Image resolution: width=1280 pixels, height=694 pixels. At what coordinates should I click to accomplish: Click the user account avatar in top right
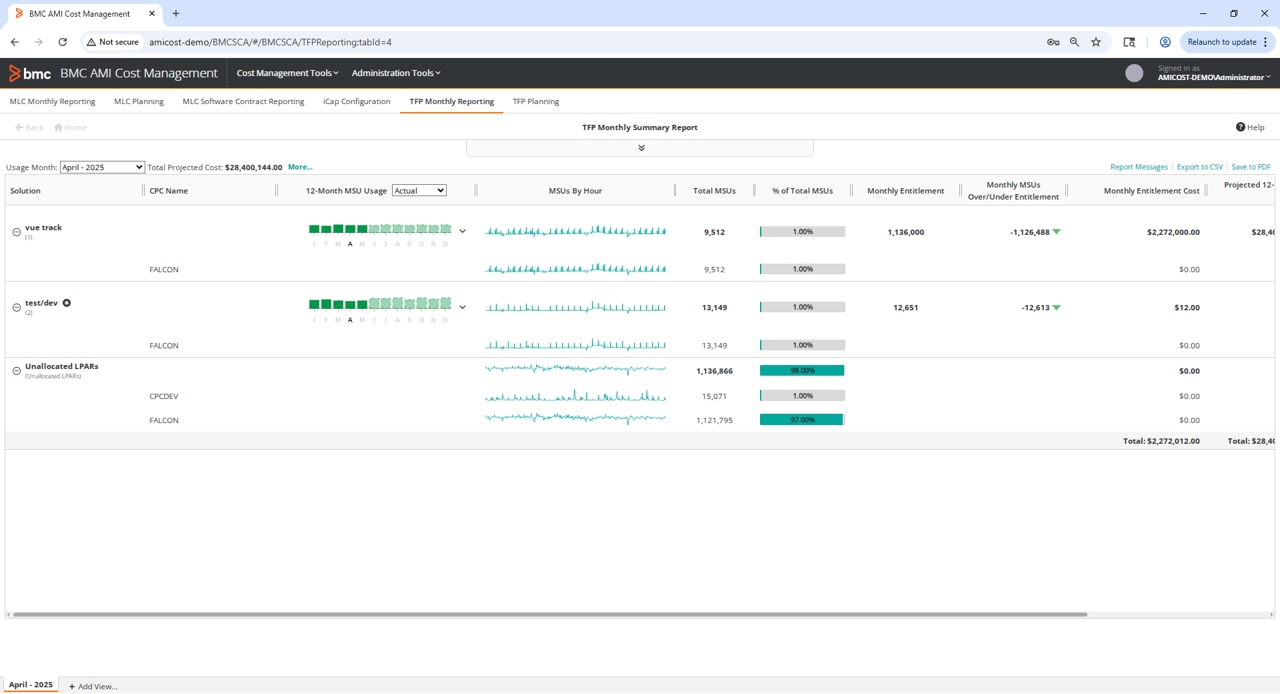click(x=1134, y=72)
